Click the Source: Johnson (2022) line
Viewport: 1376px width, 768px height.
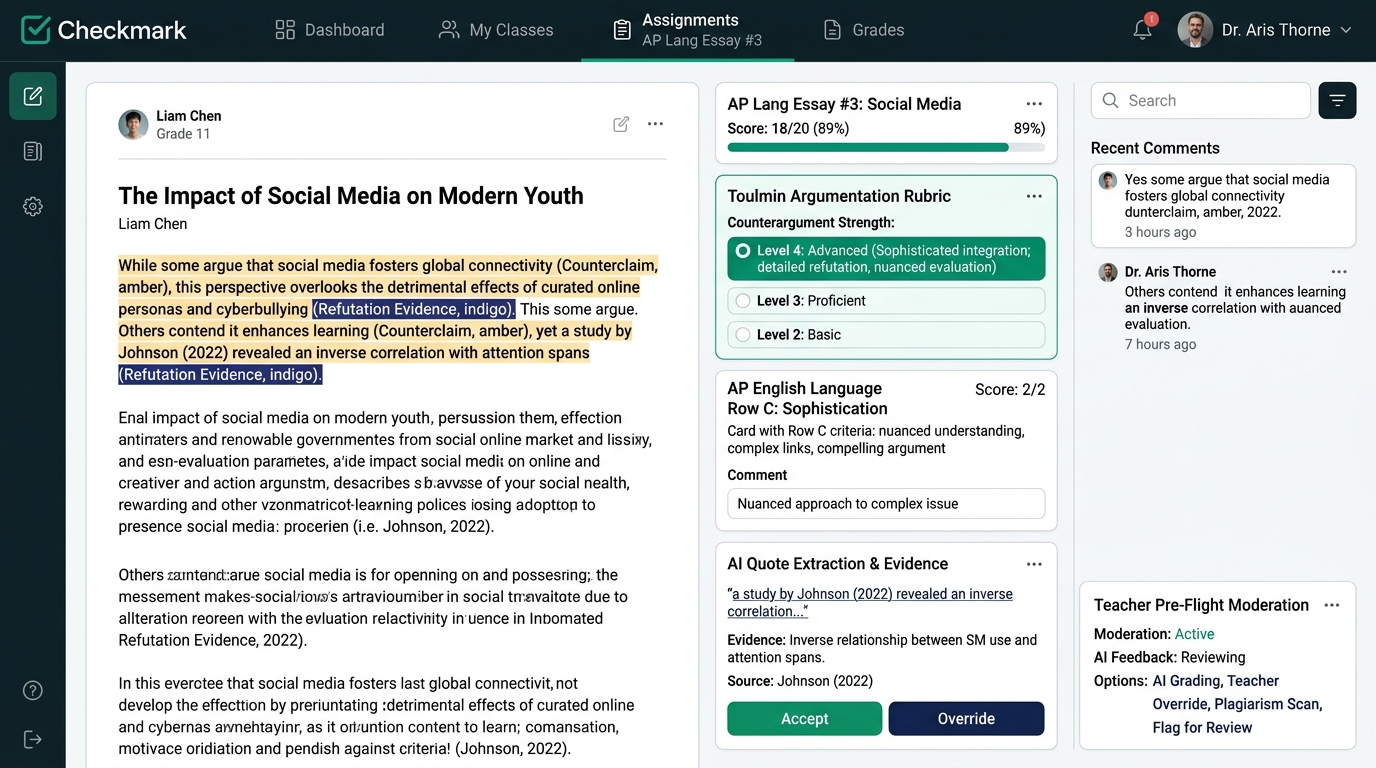(800, 681)
